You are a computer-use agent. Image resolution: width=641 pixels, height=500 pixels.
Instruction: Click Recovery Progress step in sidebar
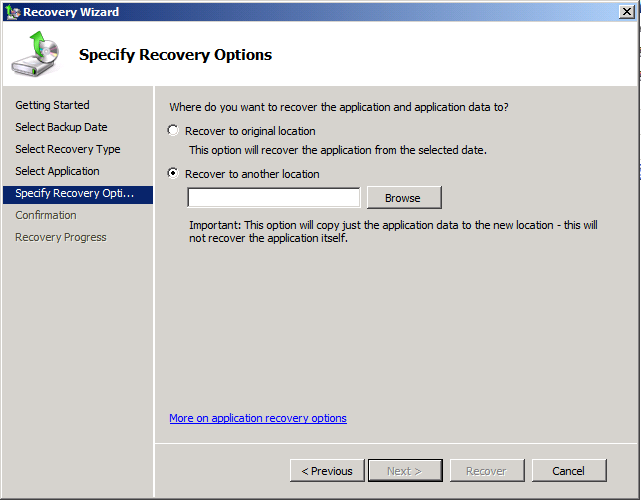pyautogui.click(x=60, y=237)
